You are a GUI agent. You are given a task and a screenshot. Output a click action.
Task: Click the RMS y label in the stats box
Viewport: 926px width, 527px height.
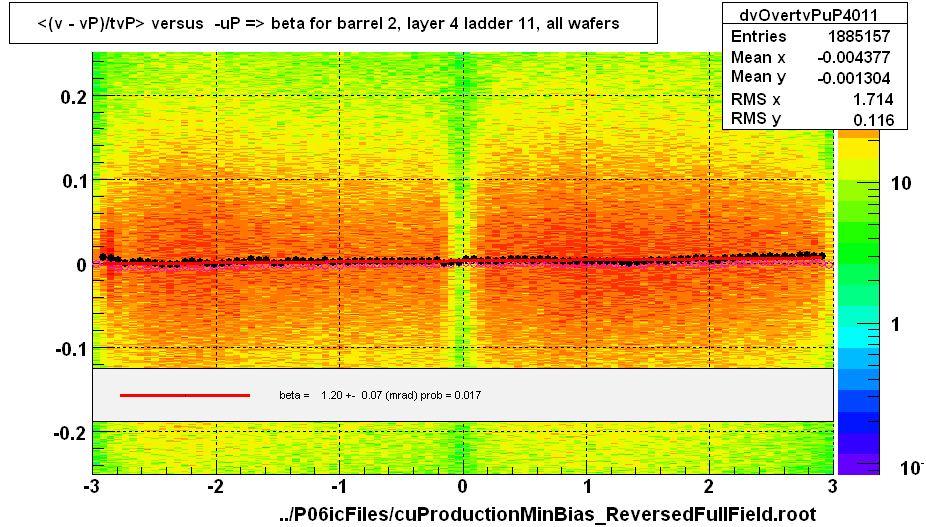tap(755, 119)
